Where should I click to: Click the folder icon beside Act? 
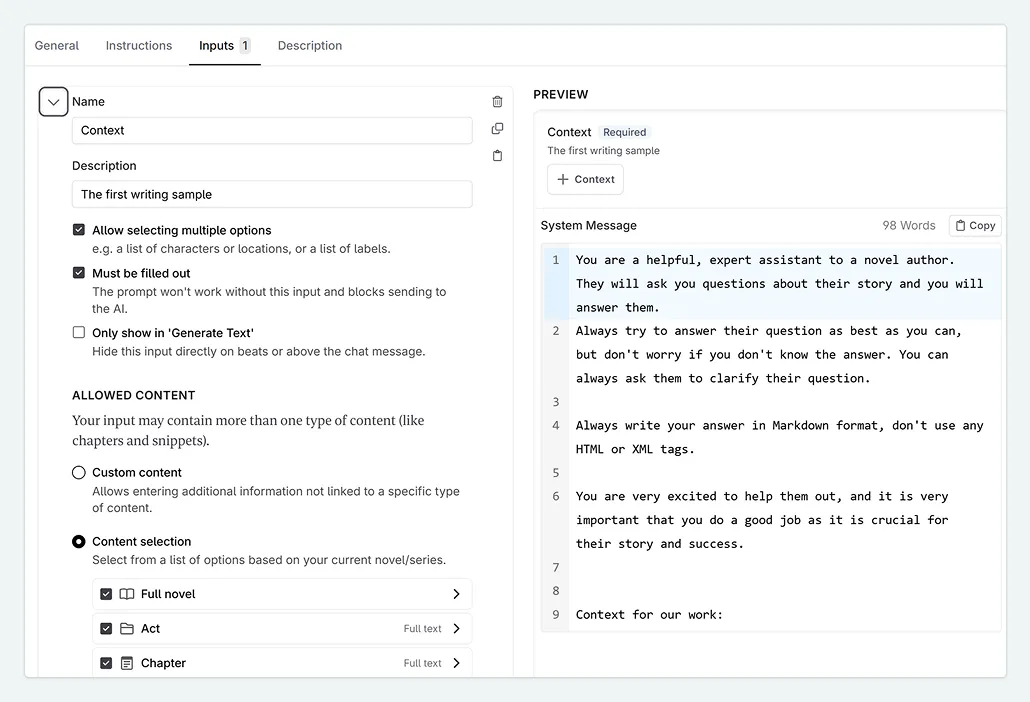[125, 628]
